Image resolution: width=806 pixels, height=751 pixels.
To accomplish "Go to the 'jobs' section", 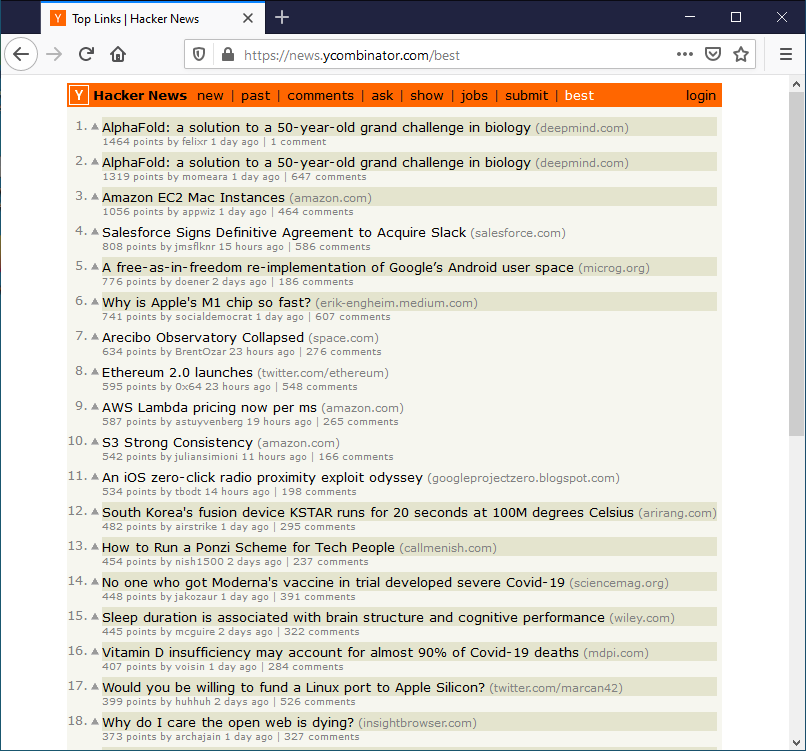I will 474,96.
